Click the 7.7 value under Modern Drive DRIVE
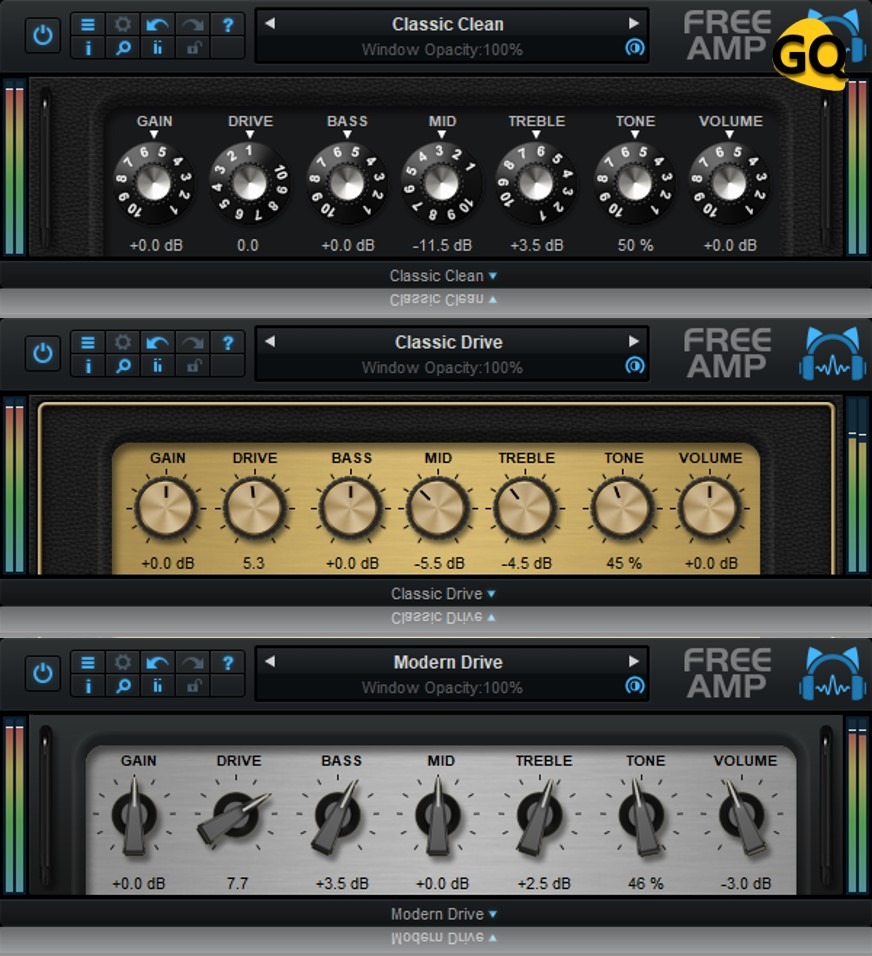The width and height of the screenshot is (872, 956). [x=237, y=883]
